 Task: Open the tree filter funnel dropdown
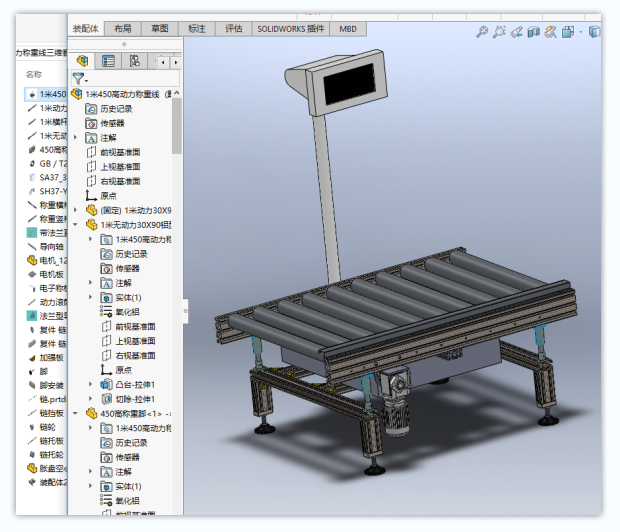(81, 78)
